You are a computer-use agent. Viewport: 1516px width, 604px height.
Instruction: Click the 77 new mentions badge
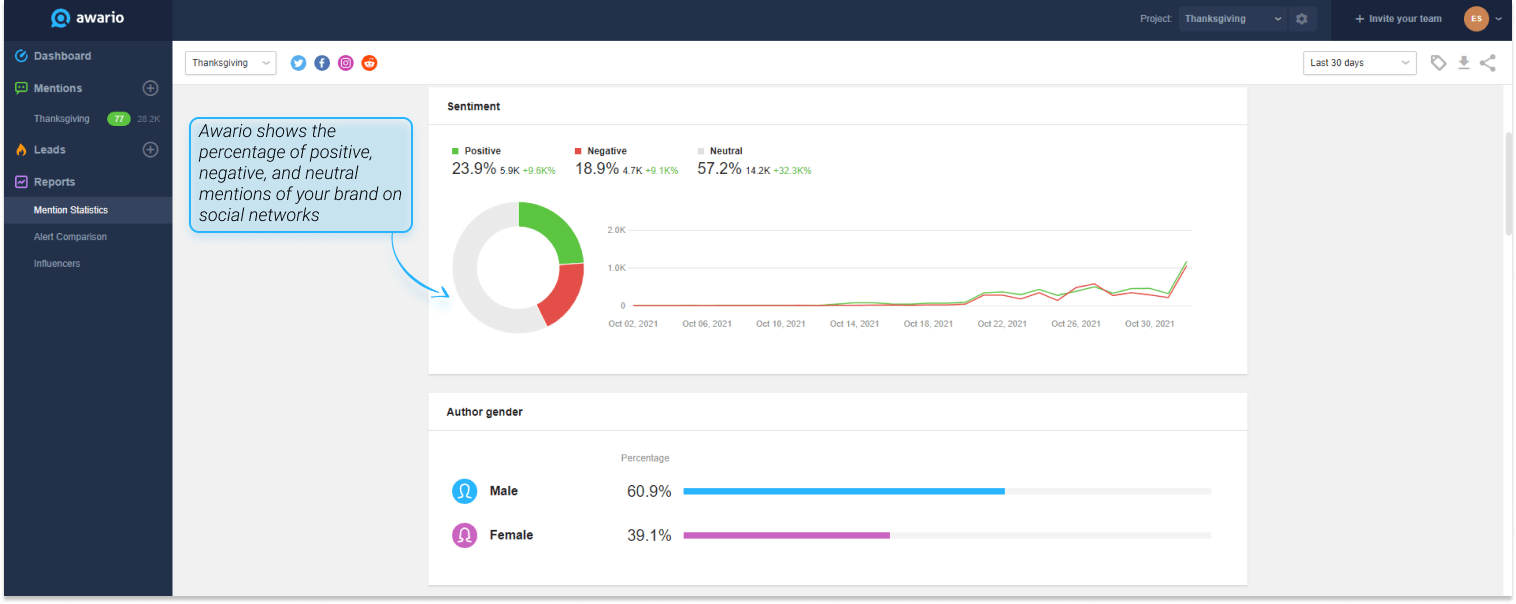(119, 119)
